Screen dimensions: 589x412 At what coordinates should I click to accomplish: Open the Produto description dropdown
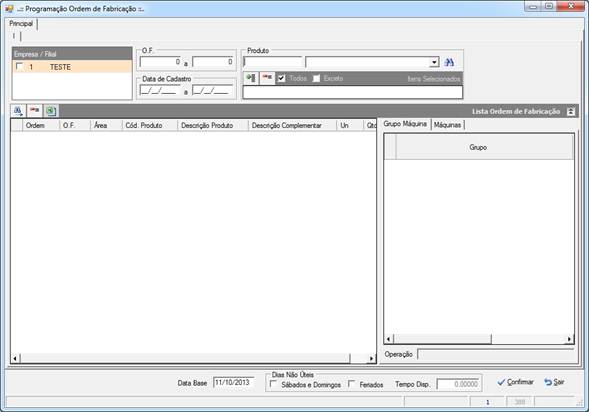pyautogui.click(x=434, y=62)
